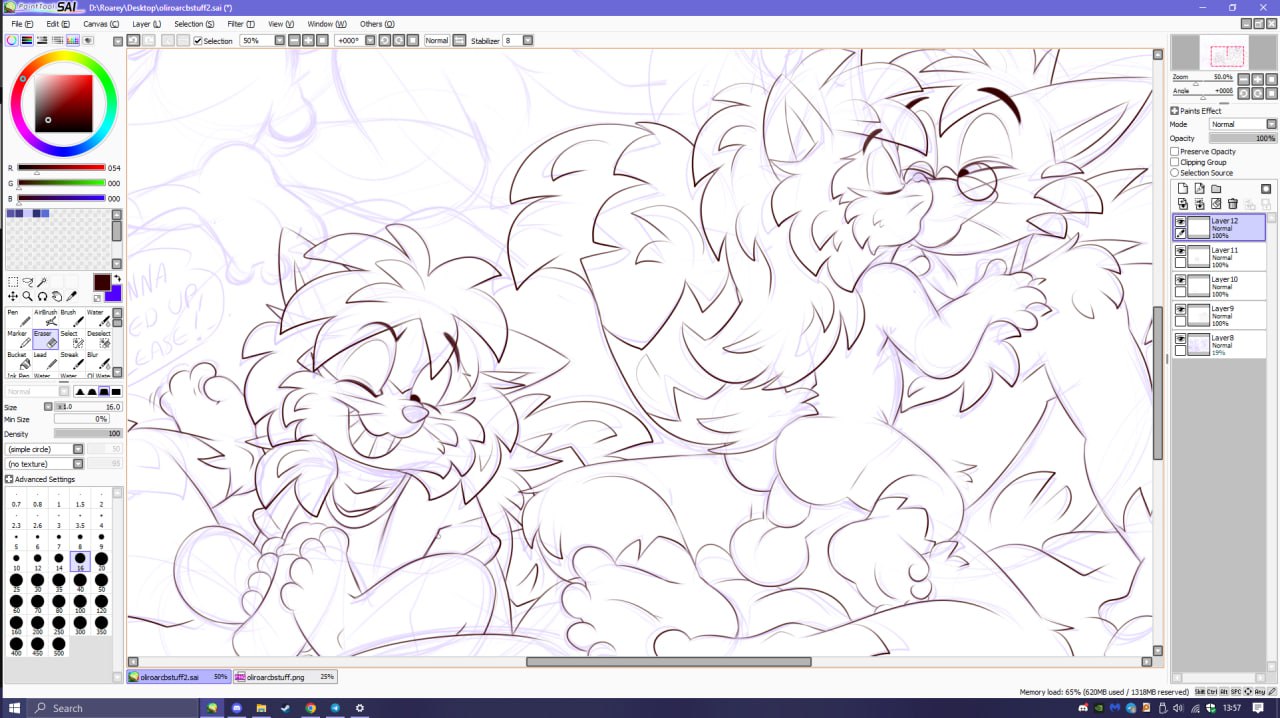Select the AirBrush tool
Screen dimensions: 1280x718
pyautogui.click(x=50, y=318)
